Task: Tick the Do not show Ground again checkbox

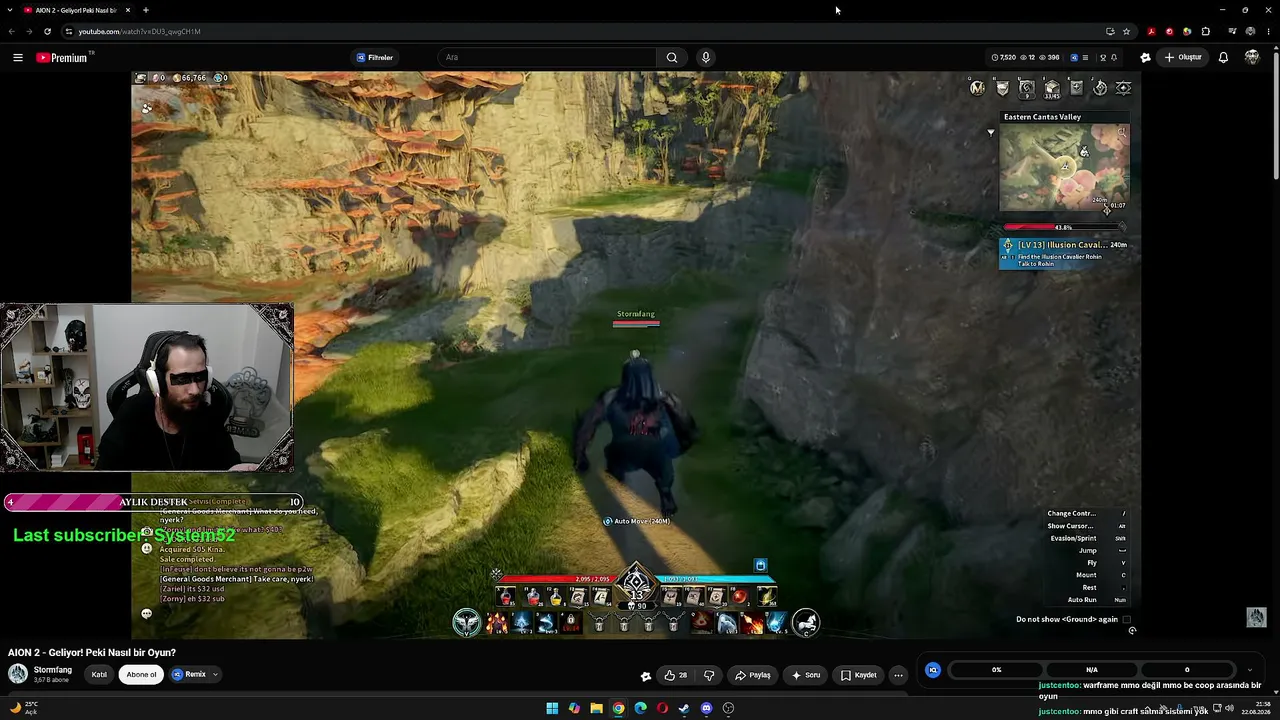Action: 1127,620
